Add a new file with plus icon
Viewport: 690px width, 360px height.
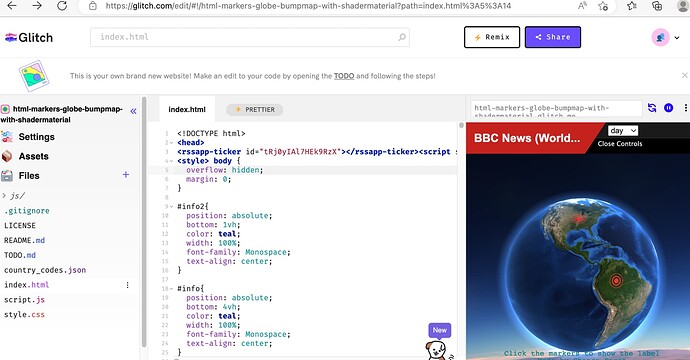click(126, 175)
